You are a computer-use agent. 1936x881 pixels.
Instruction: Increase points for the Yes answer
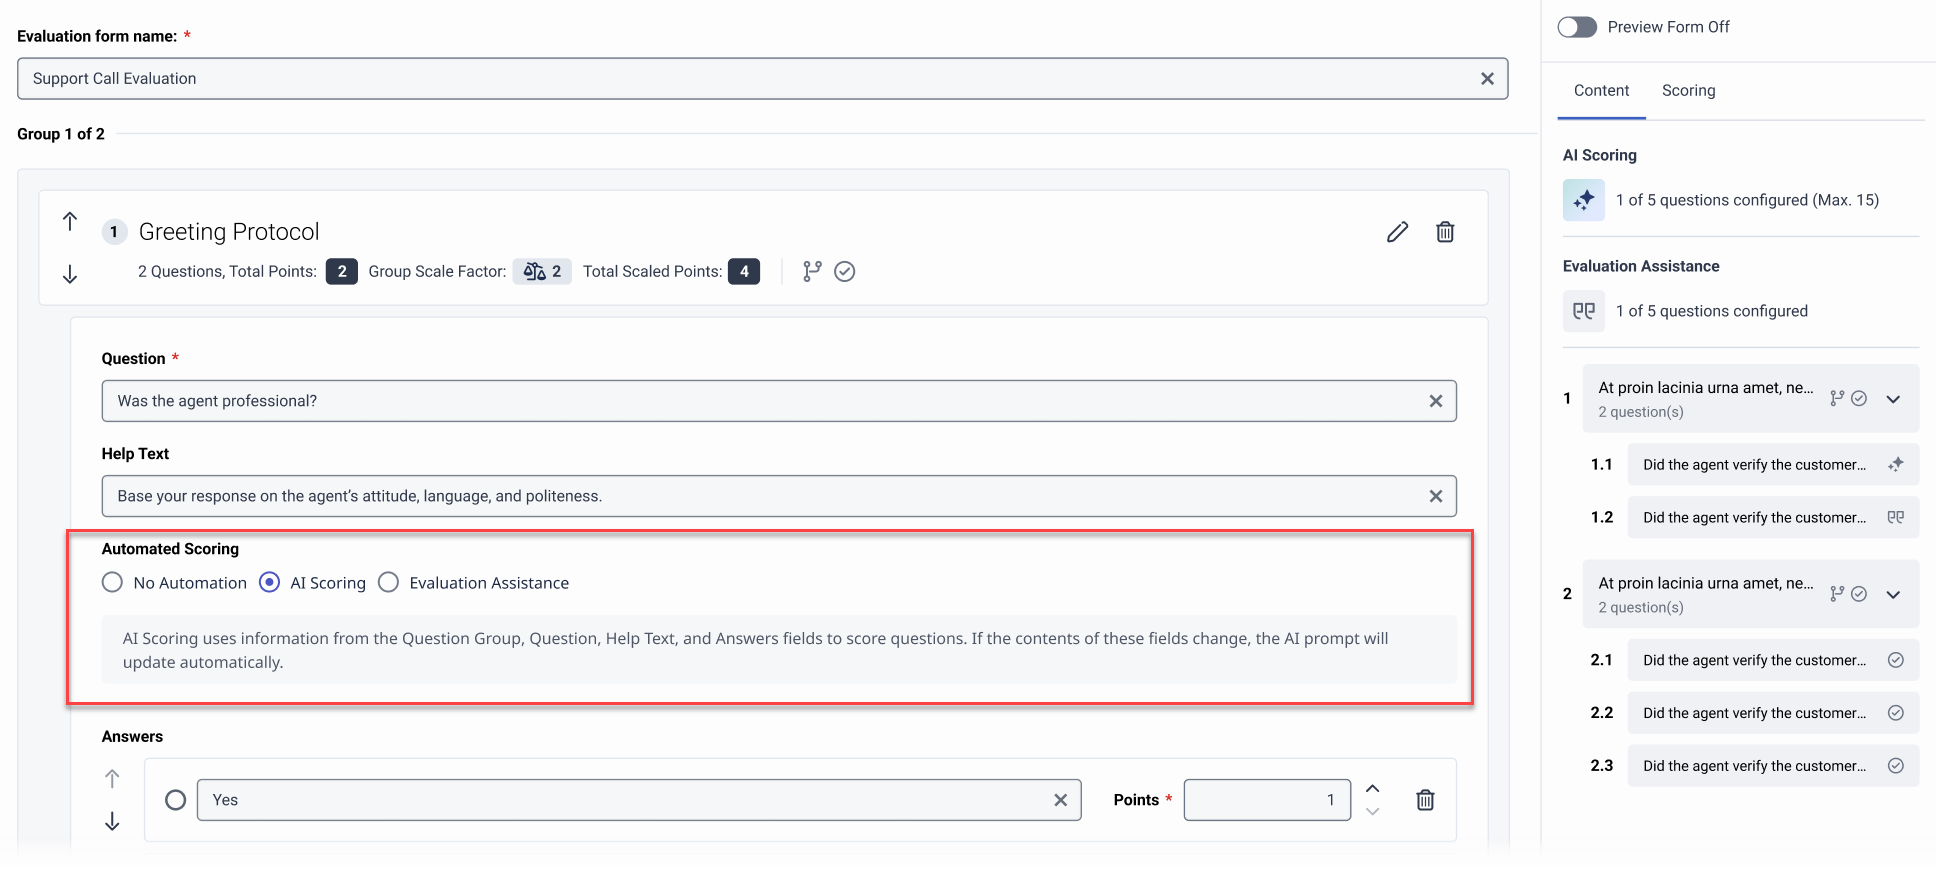pos(1372,789)
